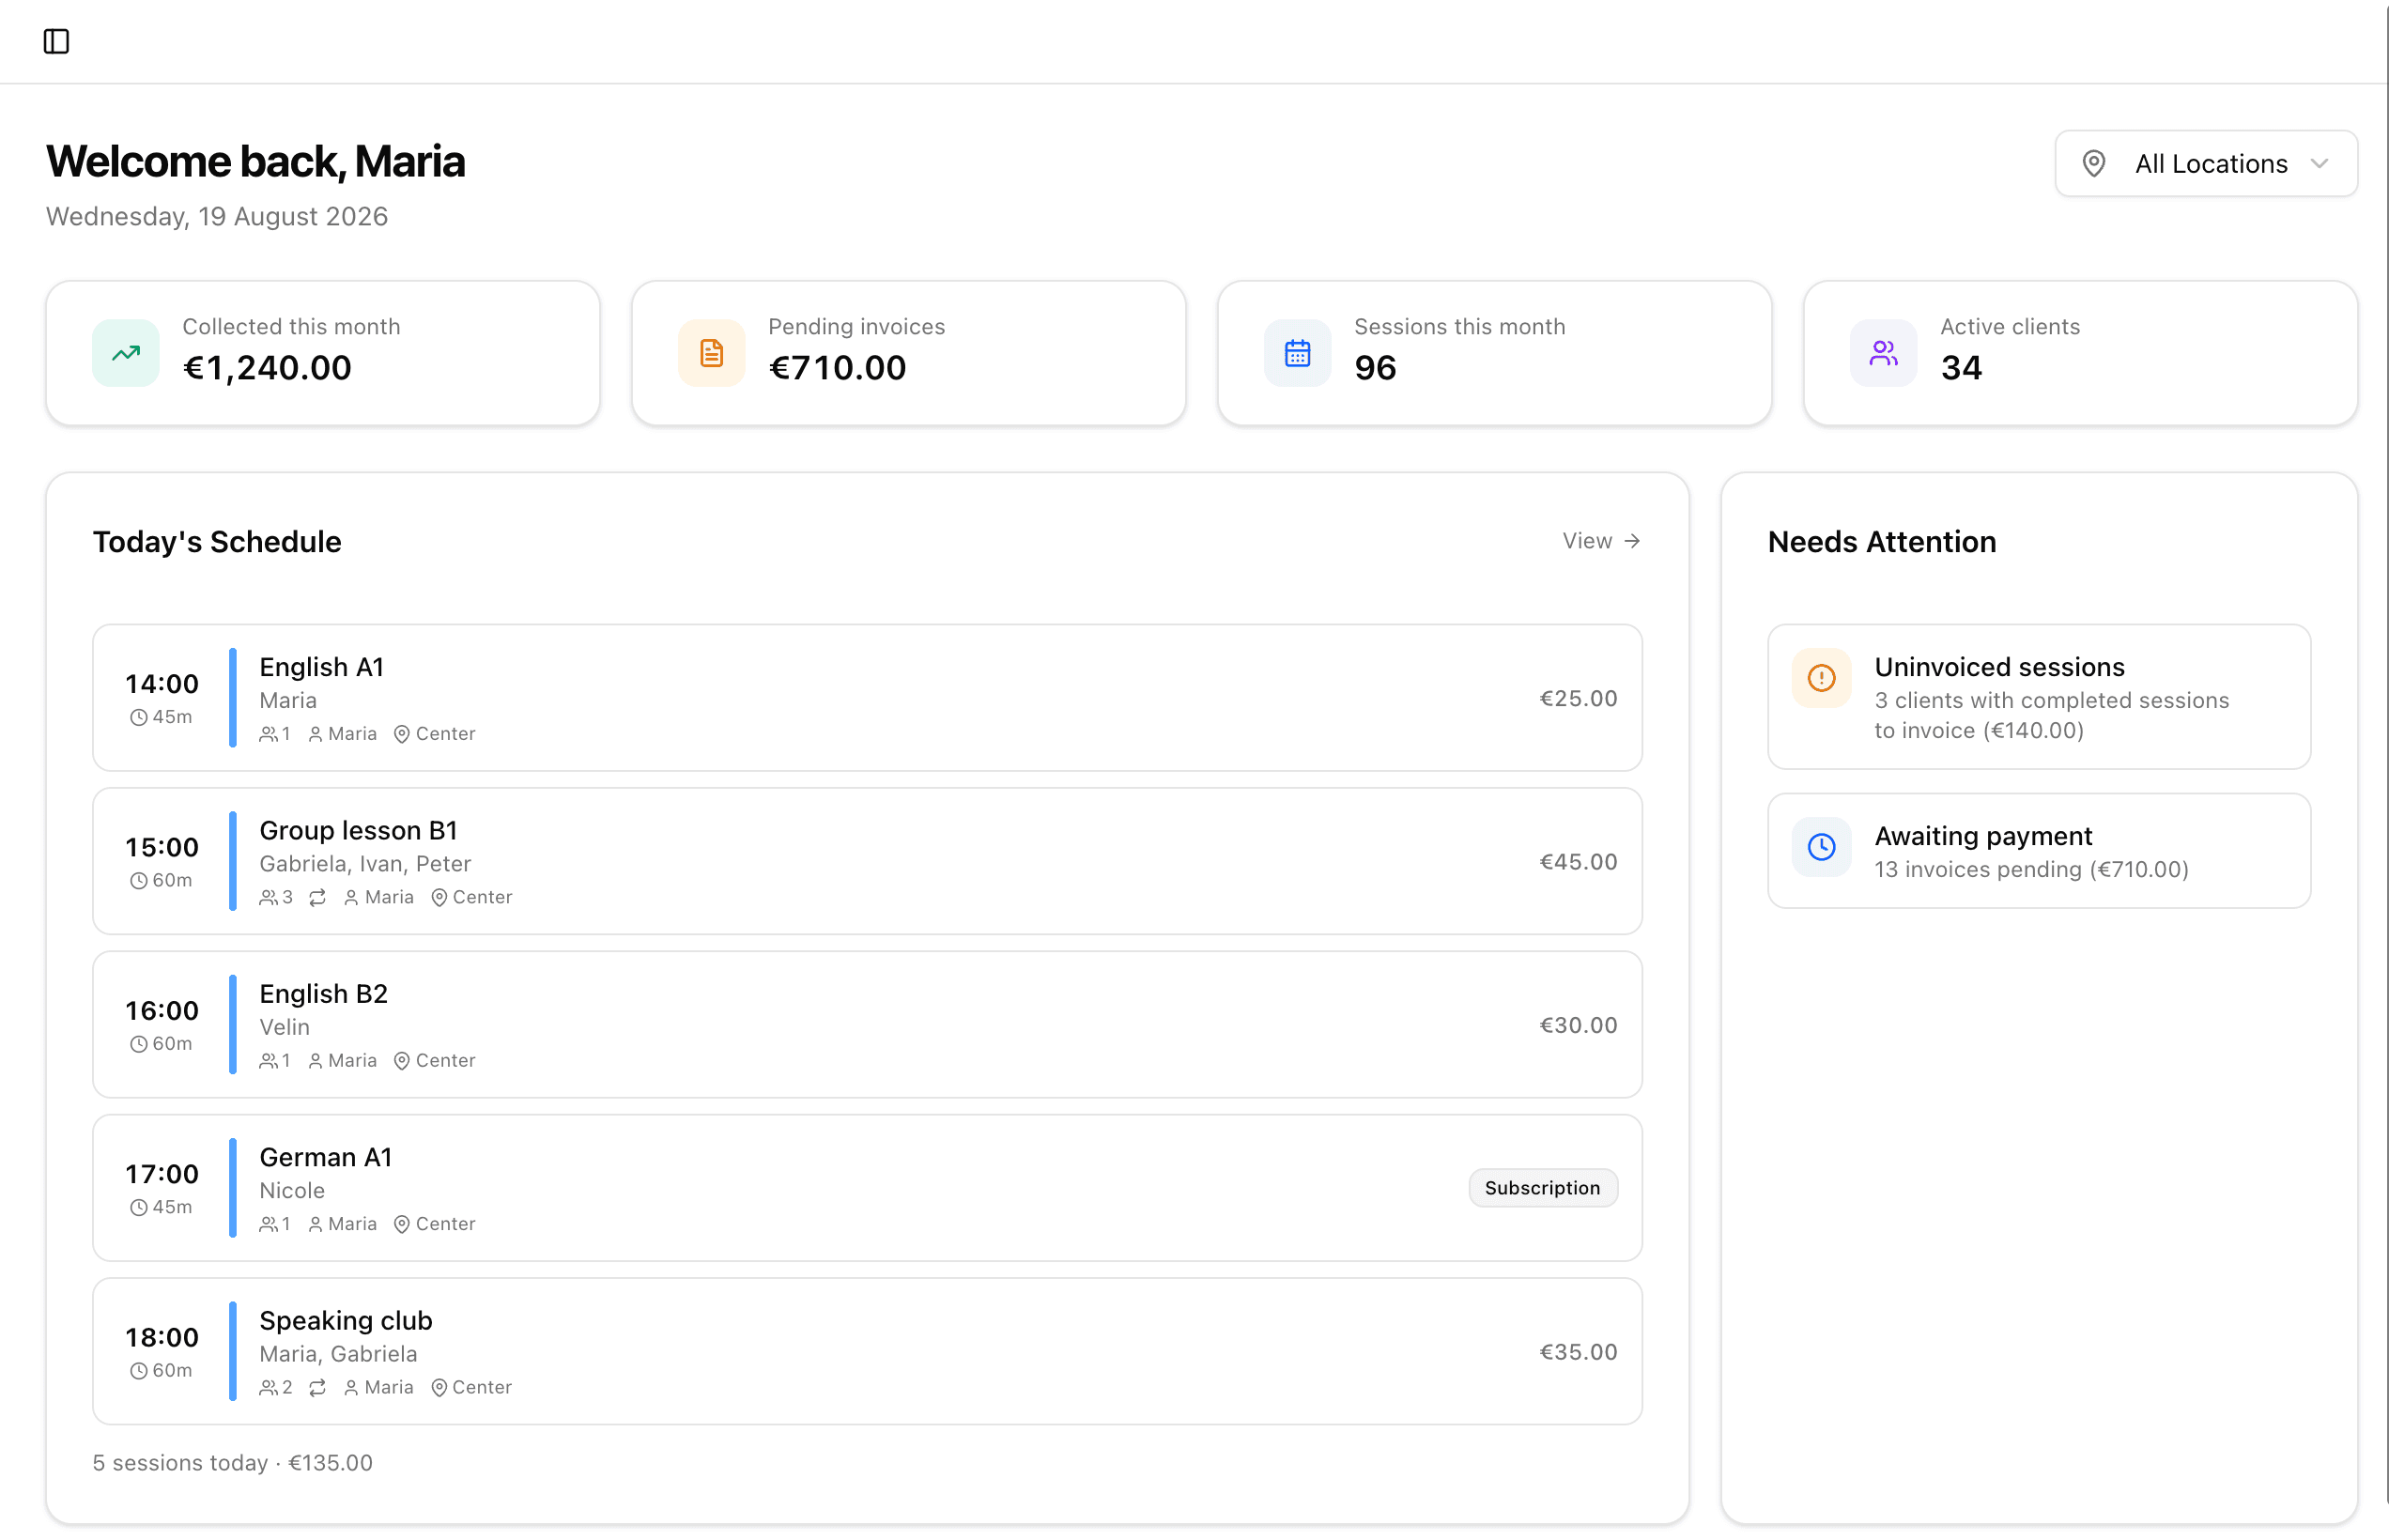
Task: Click the clock icon beside 60m at 16:00
Action: point(139,1044)
